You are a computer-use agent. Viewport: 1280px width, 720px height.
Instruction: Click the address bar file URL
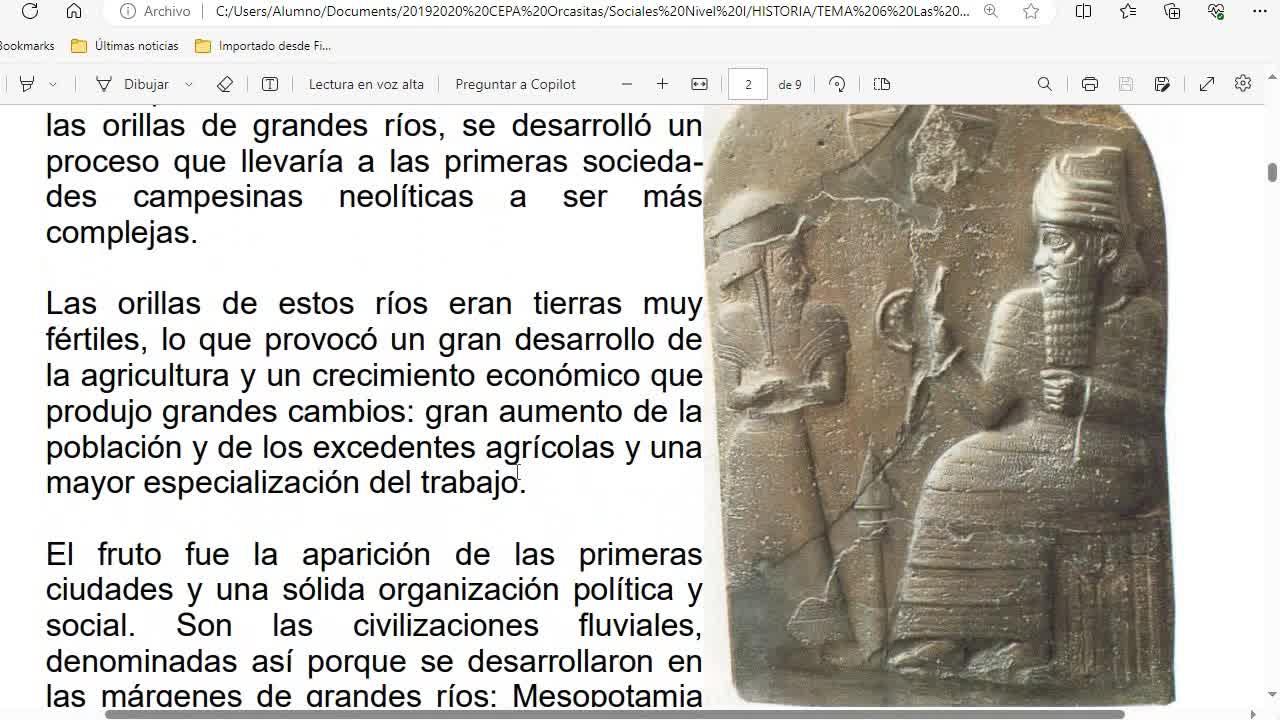(592, 11)
